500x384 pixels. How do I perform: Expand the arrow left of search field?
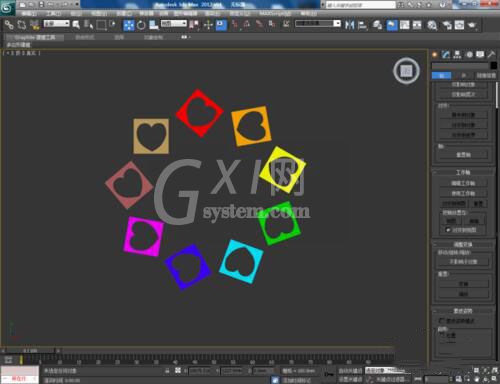(x=323, y=5)
